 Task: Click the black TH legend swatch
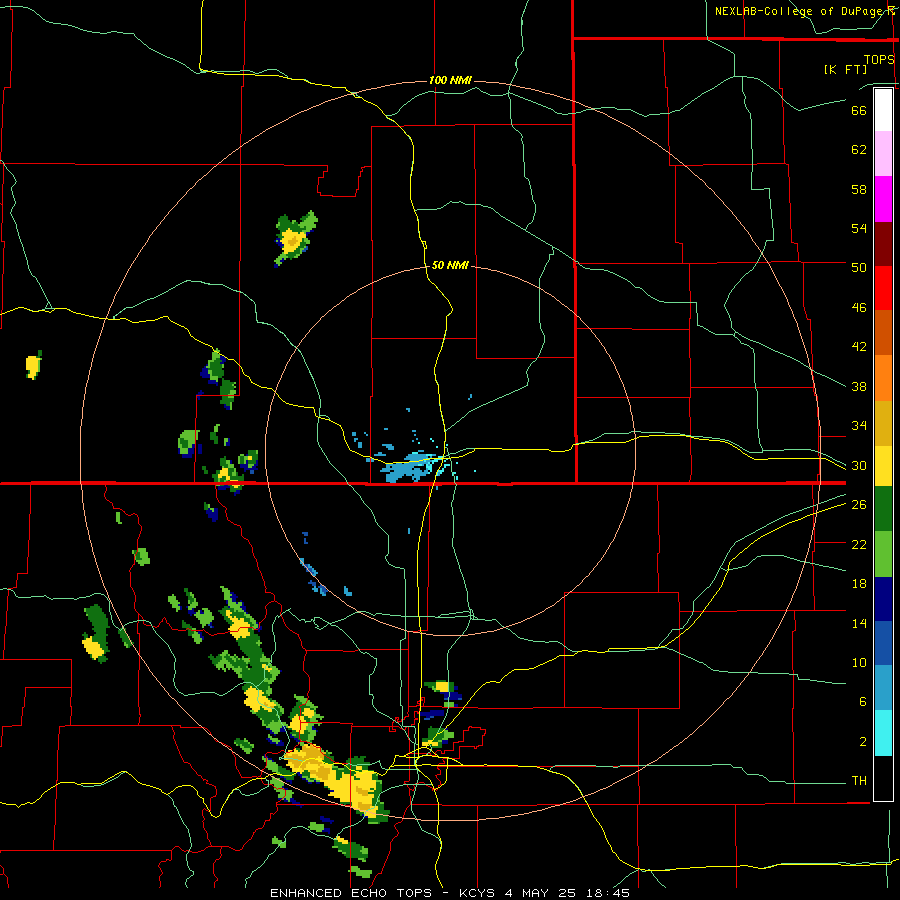883,778
